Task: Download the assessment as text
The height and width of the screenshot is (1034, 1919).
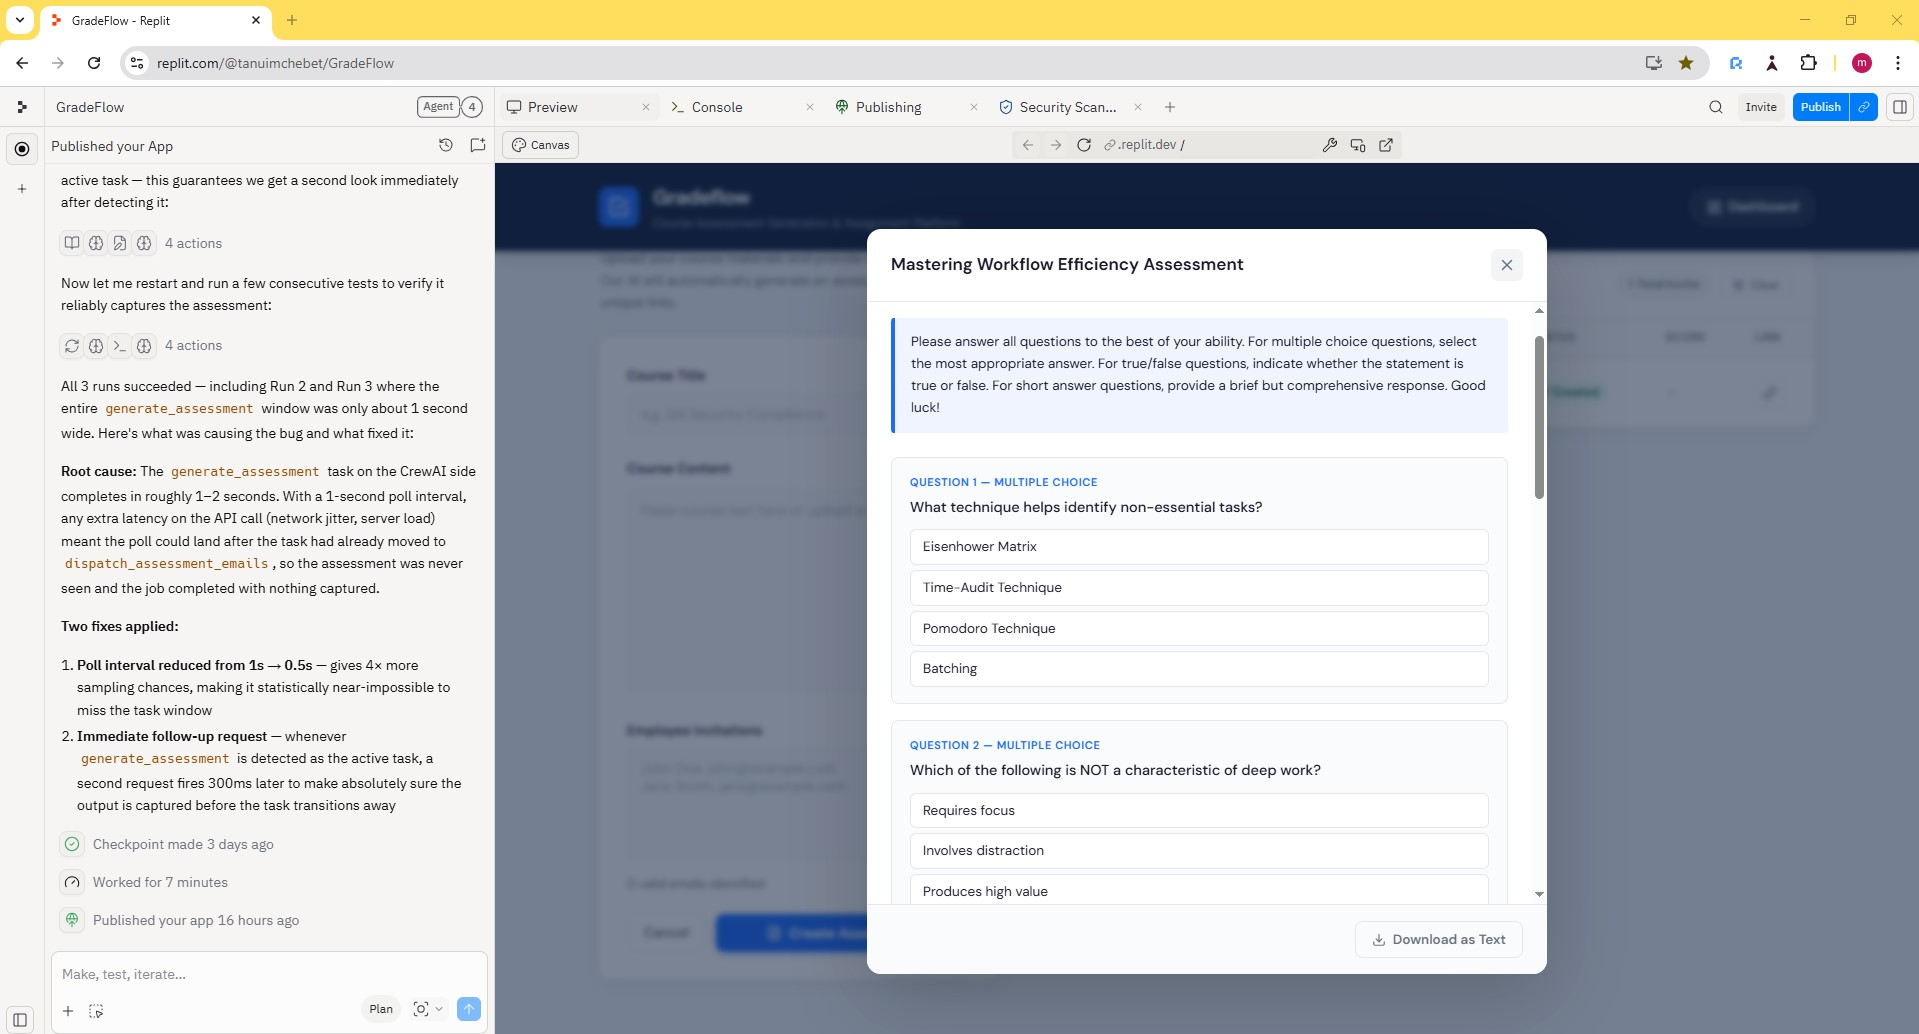Action: tap(1438, 939)
